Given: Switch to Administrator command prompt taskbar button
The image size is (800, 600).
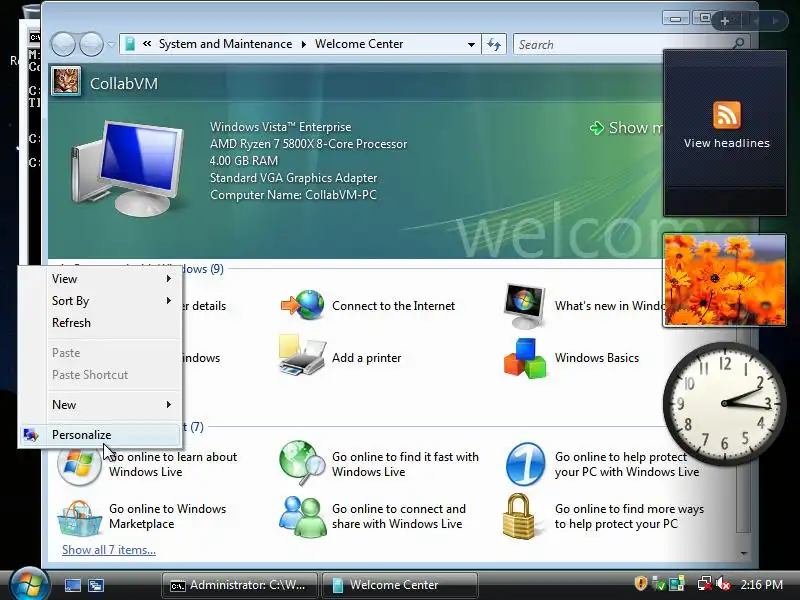Looking at the screenshot, I should [x=240, y=585].
